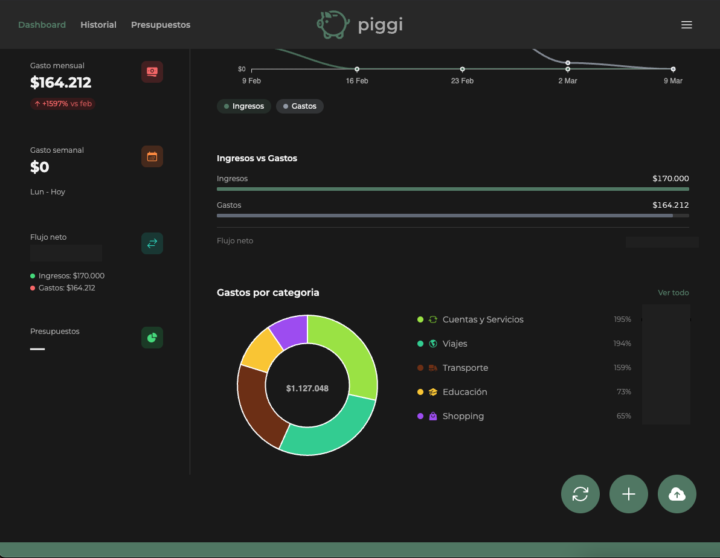Switch to the Historial tab
Image resolution: width=720 pixels, height=558 pixels.
tap(98, 25)
